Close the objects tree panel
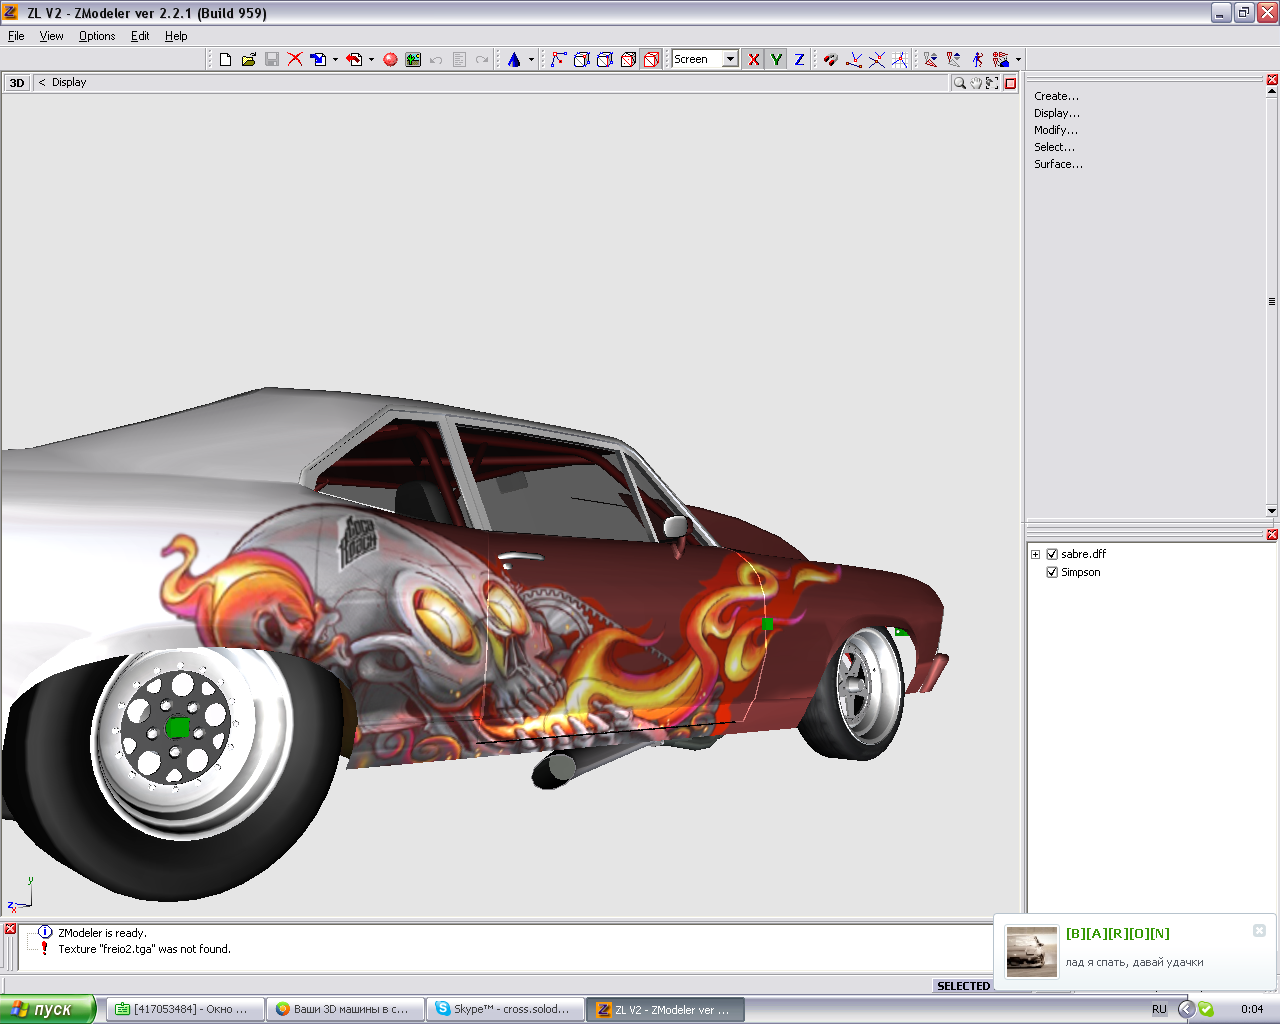This screenshot has width=1280, height=1024. (x=1272, y=535)
